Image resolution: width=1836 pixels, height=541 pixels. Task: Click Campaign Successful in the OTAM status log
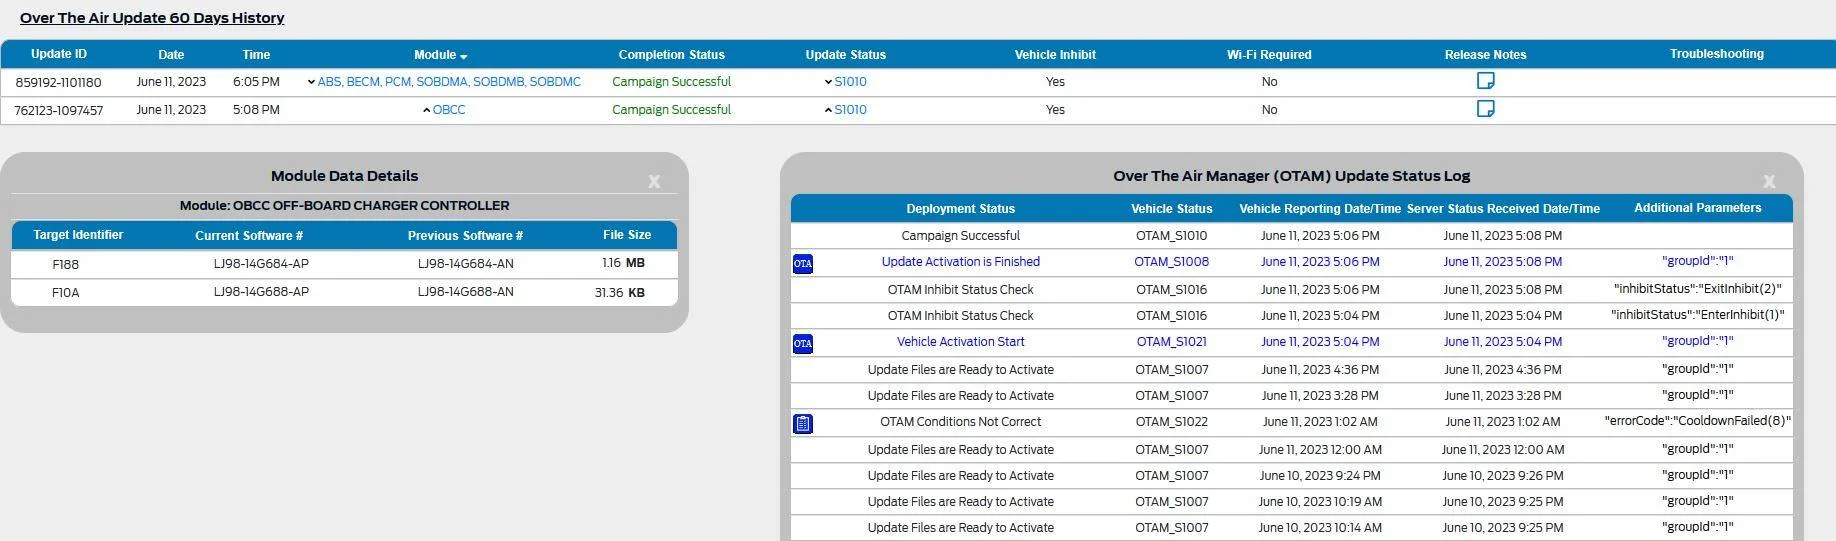pyautogui.click(x=960, y=236)
